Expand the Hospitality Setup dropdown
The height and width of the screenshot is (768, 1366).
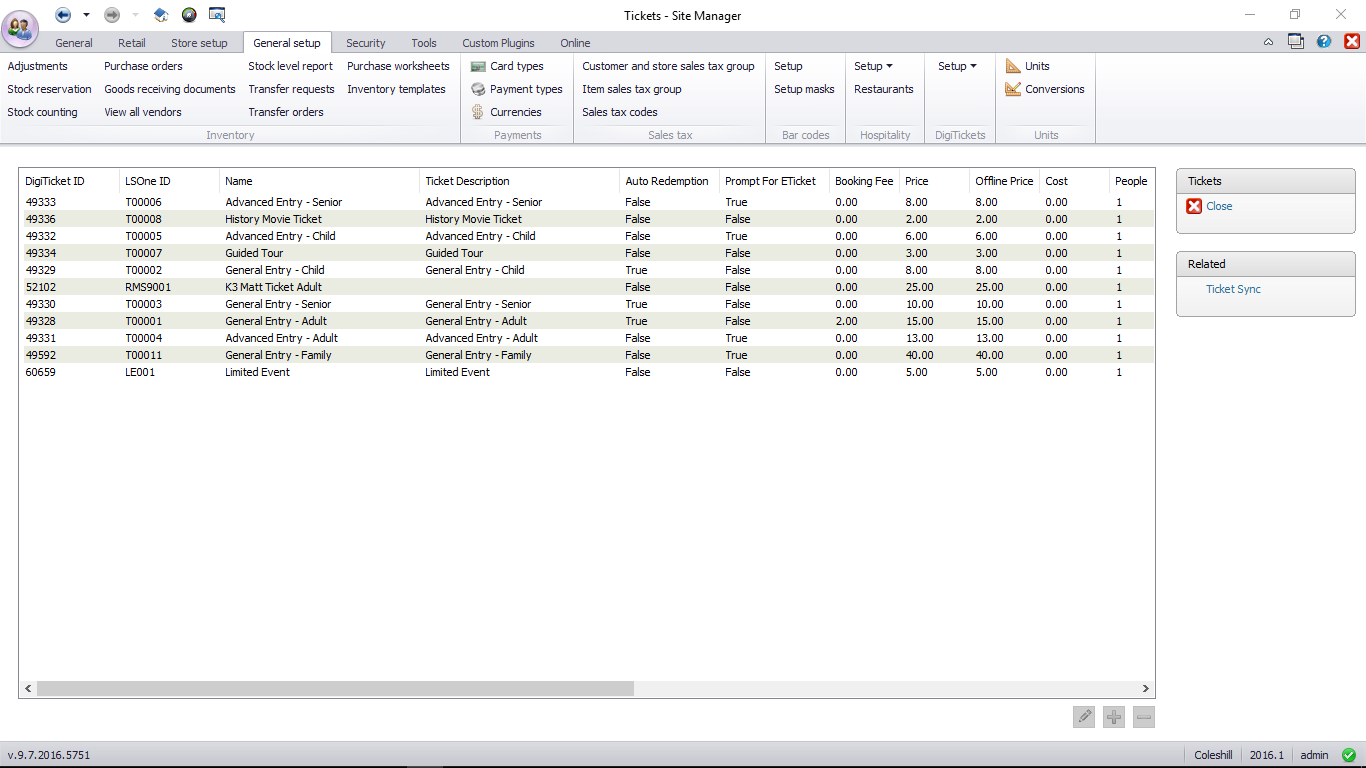(x=873, y=66)
